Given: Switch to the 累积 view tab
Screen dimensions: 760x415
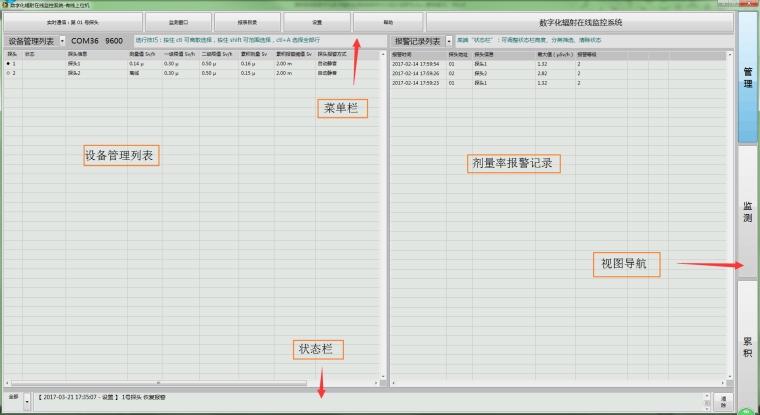Looking at the screenshot, I should 747,346.
